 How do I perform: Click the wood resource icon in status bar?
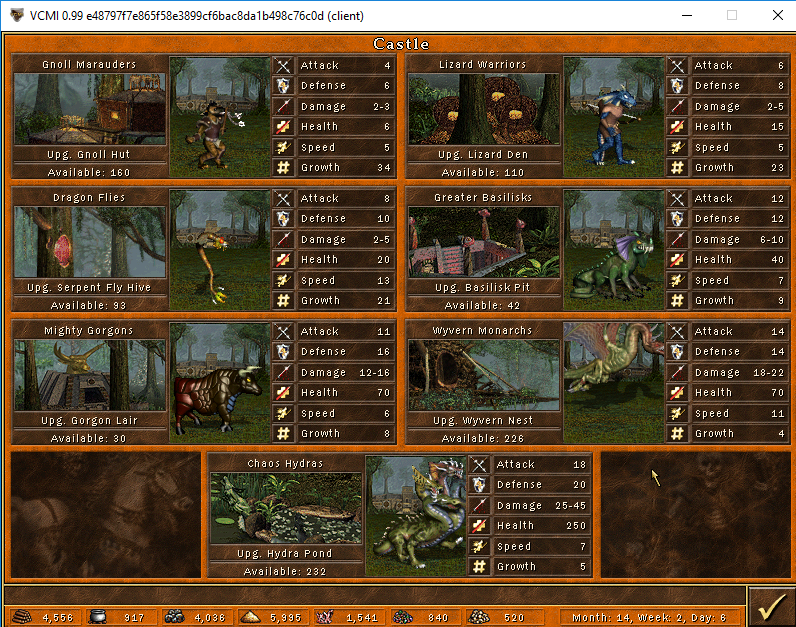click(24, 617)
